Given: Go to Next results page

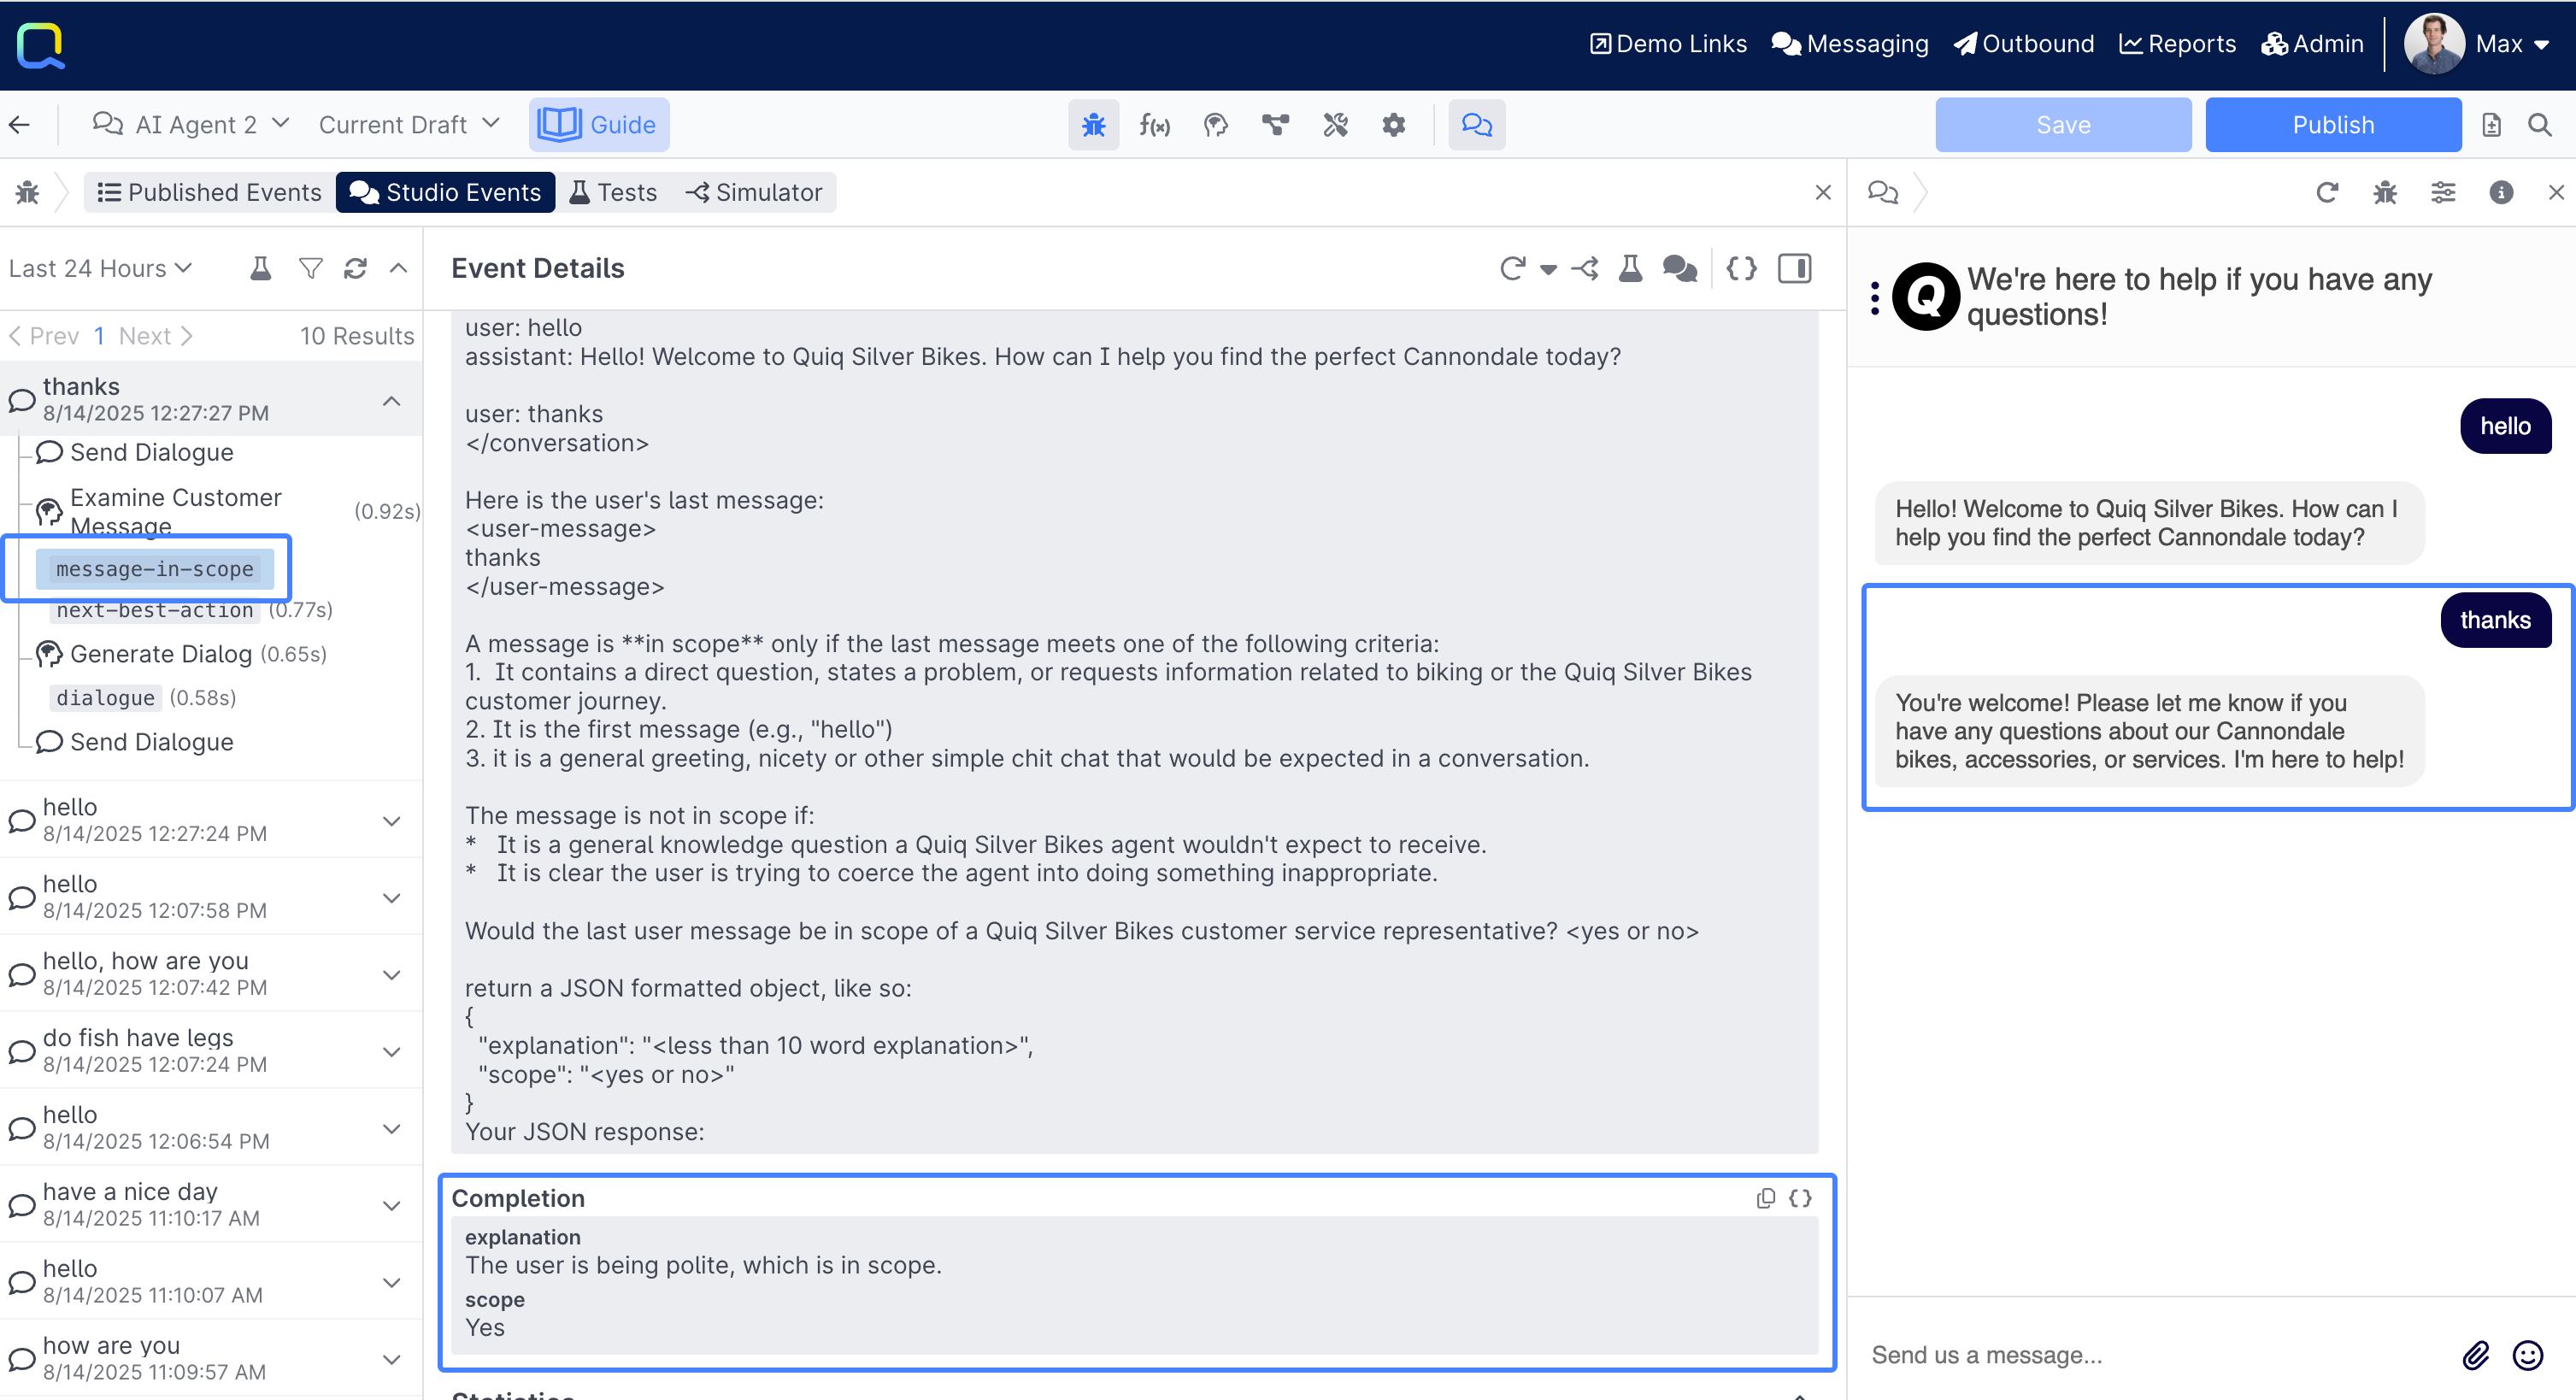Looking at the screenshot, I should 155,336.
